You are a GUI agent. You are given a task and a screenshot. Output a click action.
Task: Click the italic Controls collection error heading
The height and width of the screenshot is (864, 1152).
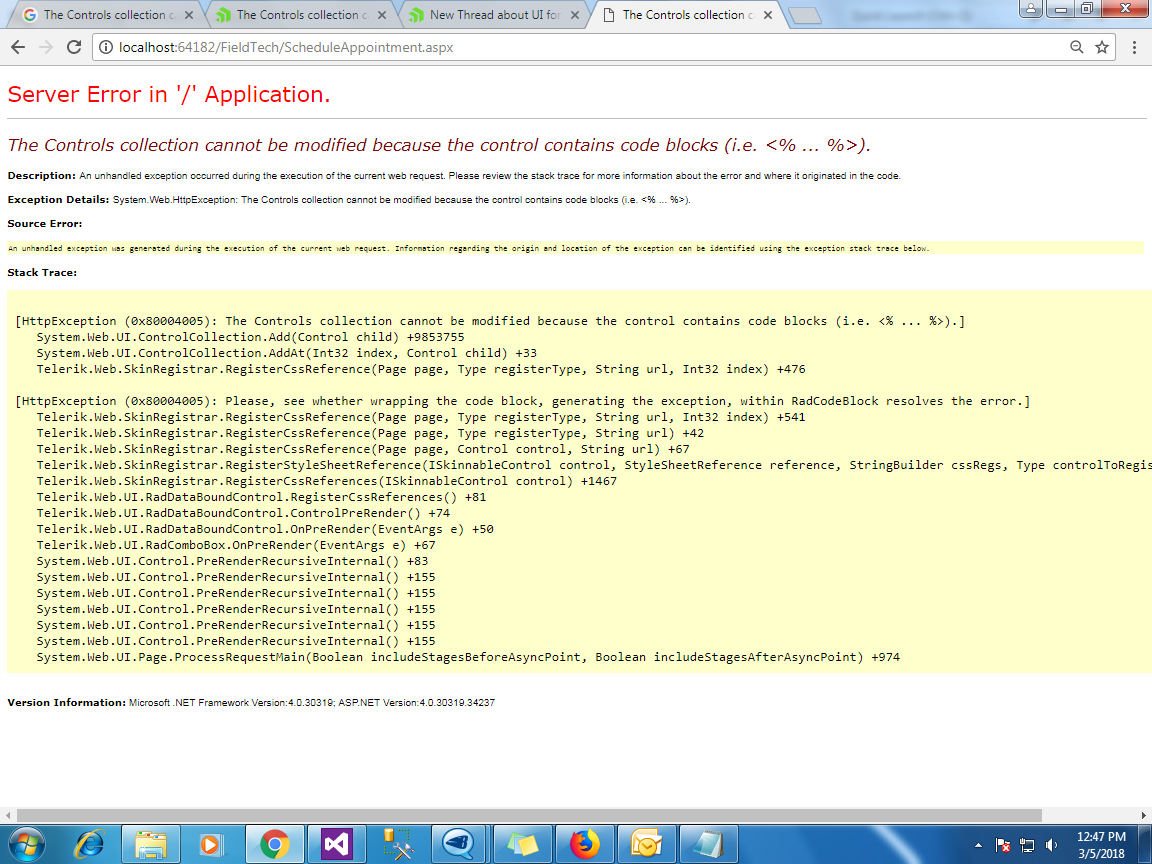click(439, 145)
